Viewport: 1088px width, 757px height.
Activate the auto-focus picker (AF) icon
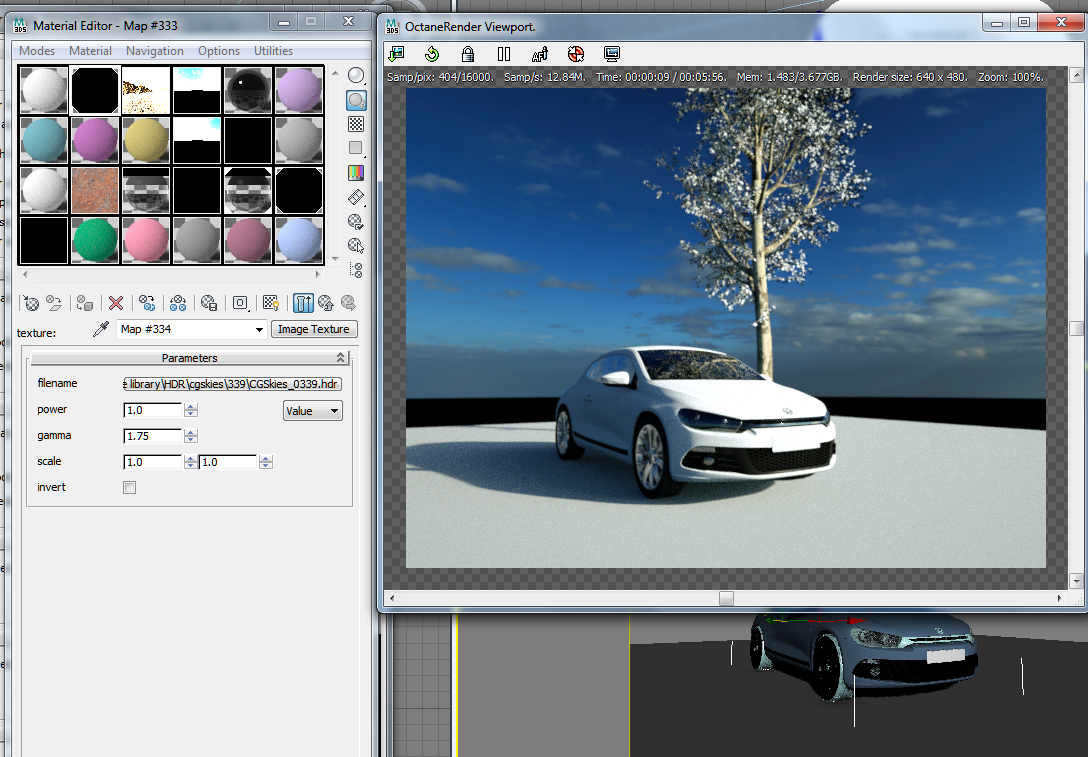pyautogui.click(x=540, y=53)
